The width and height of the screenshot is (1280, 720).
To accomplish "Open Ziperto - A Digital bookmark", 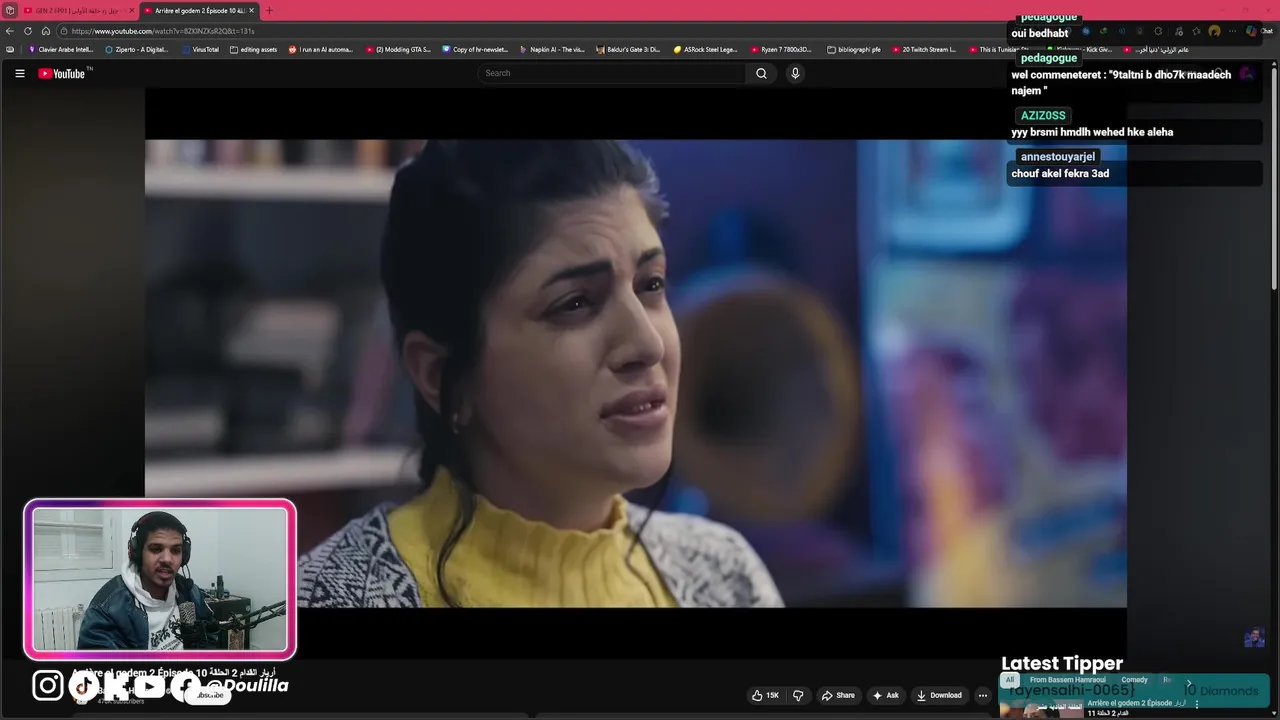I will point(137,49).
